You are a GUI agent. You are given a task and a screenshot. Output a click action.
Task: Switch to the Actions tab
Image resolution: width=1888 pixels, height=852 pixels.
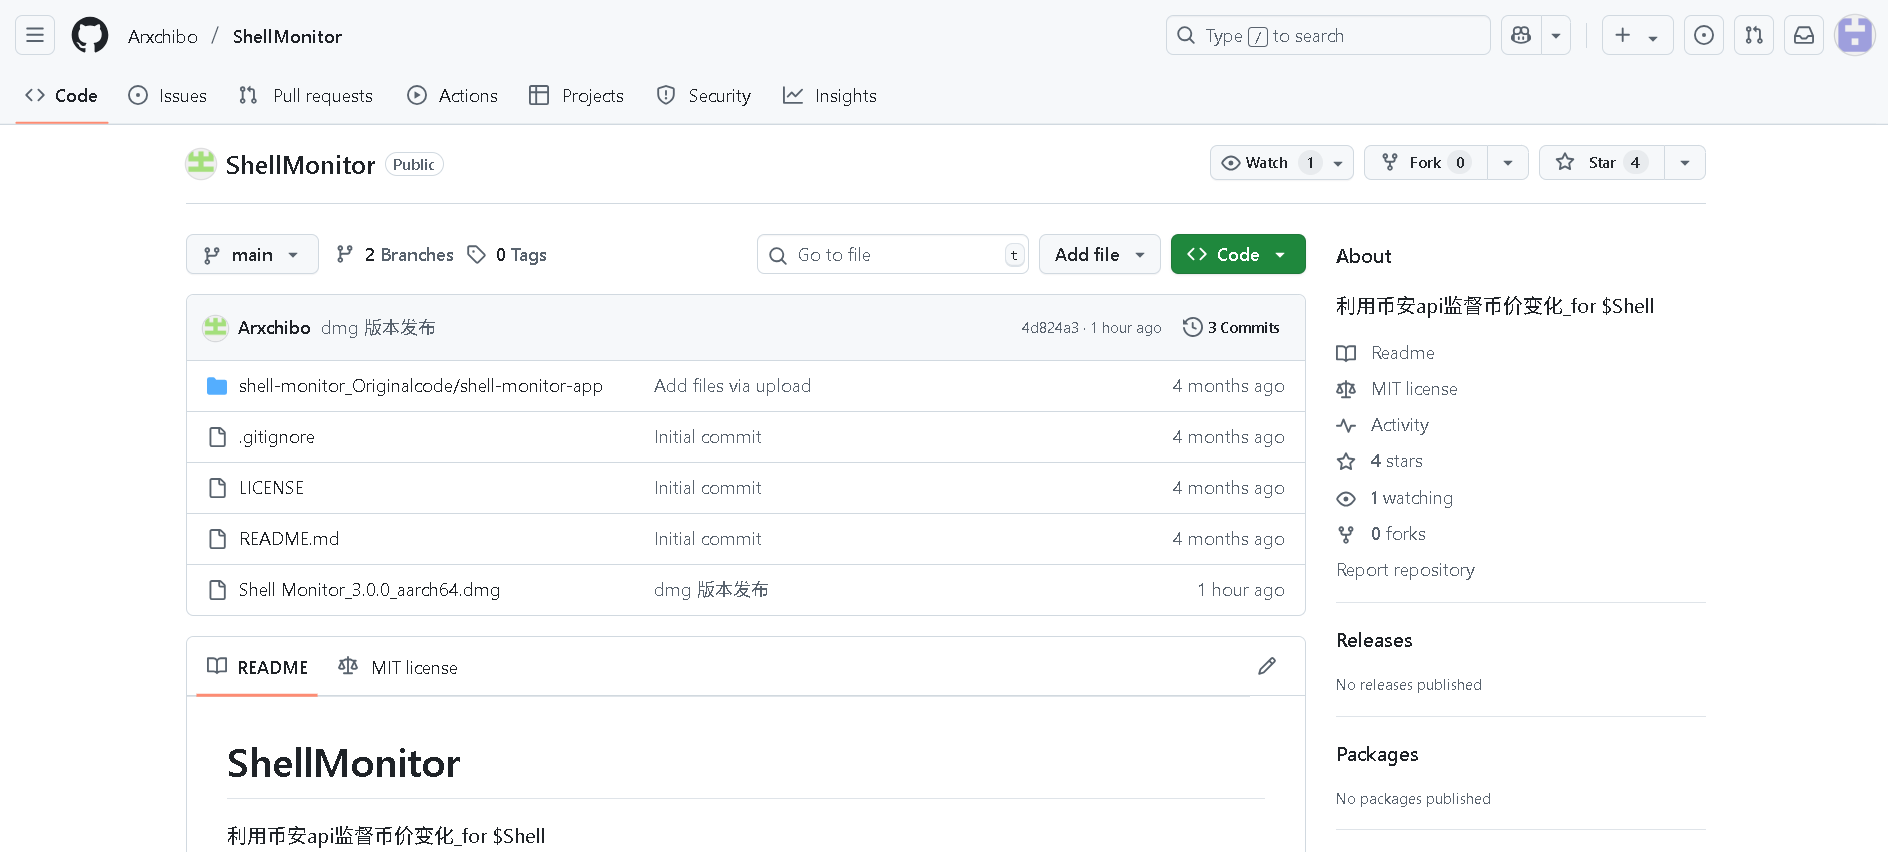click(x=452, y=96)
